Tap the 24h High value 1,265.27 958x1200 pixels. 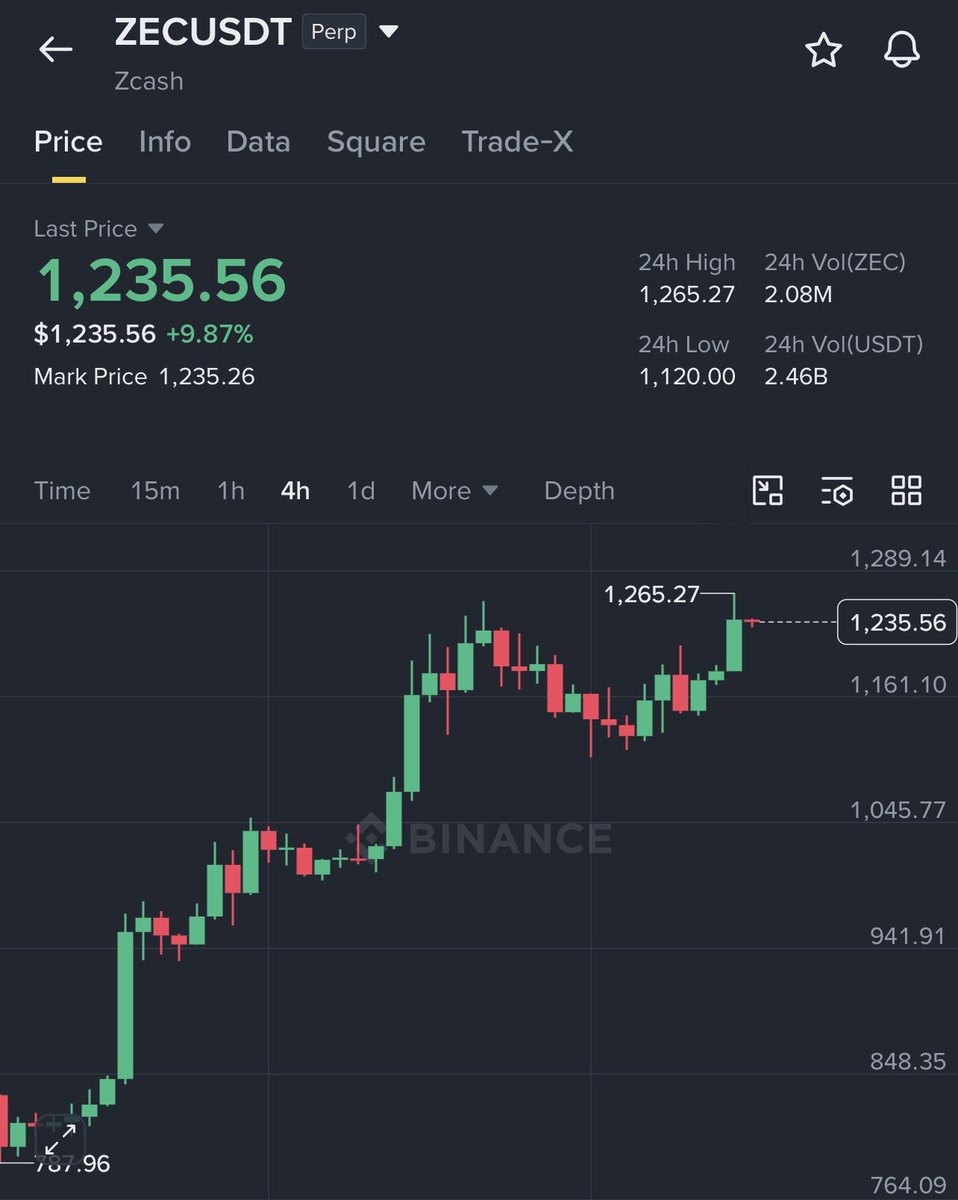tap(687, 295)
